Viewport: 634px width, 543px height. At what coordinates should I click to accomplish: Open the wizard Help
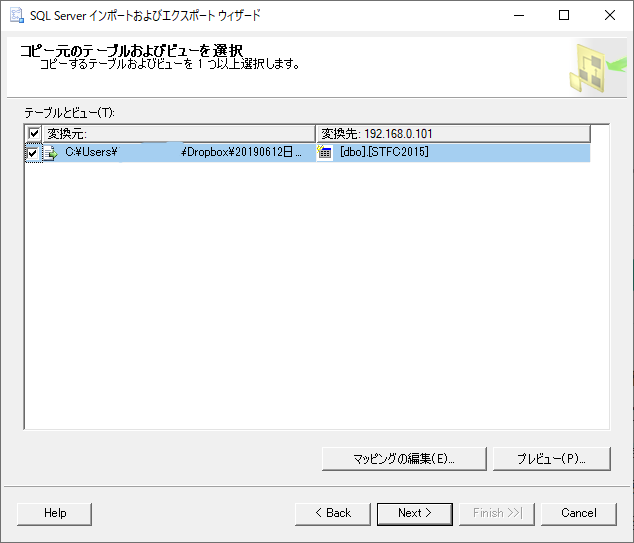(x=55, y=513)
